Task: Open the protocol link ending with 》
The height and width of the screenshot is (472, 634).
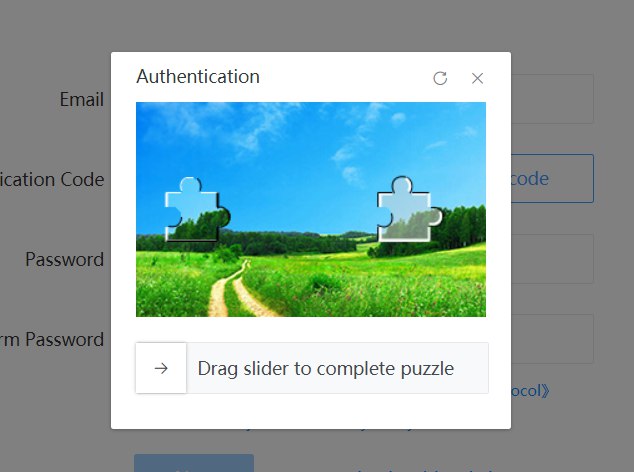Action: [x=530, y=391]
